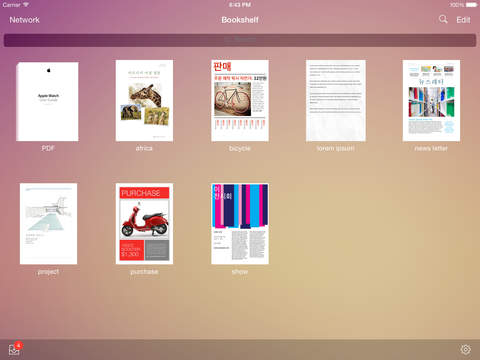The width and height of the screenshot is (480, 360).
Task: Open the news letter document
Action: 431,101
